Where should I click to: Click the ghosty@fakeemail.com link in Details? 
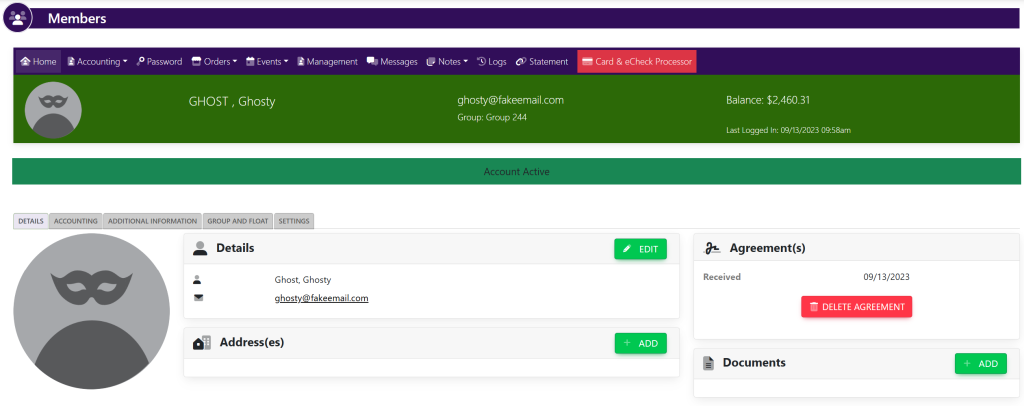pyautogui.click(x=321, y=298)
